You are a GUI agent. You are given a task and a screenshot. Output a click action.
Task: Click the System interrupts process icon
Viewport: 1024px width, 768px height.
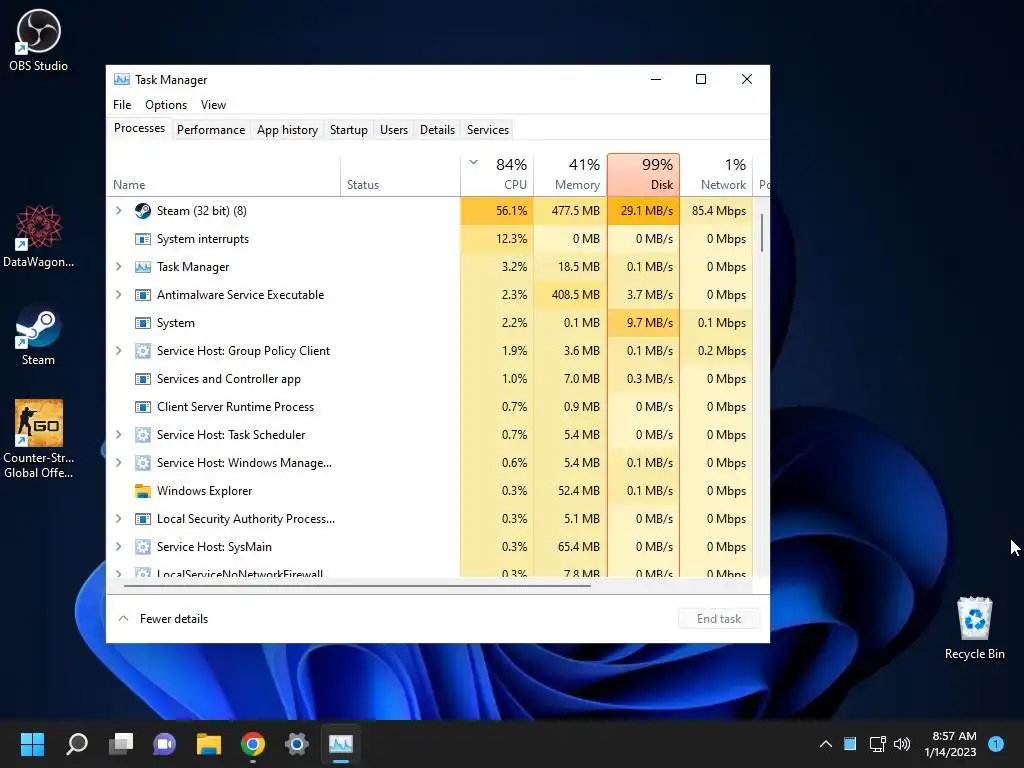pos(142,239)
